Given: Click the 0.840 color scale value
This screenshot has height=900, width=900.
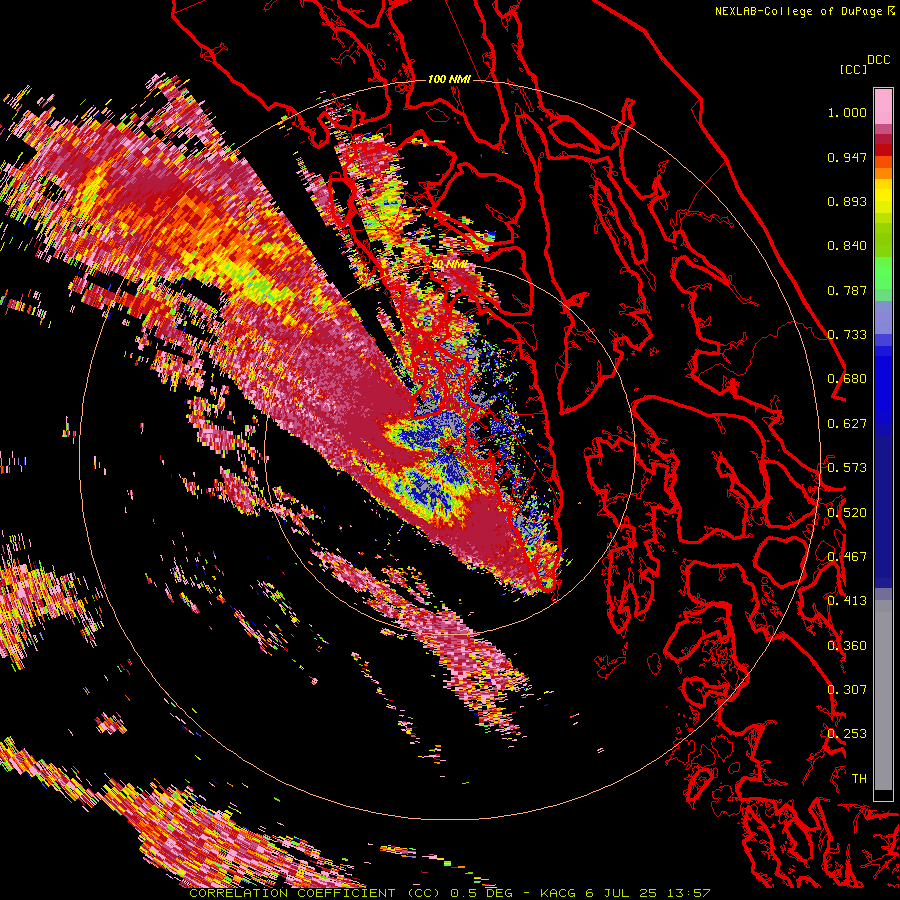Looking at the screenshot, I should tap(847, 246).
